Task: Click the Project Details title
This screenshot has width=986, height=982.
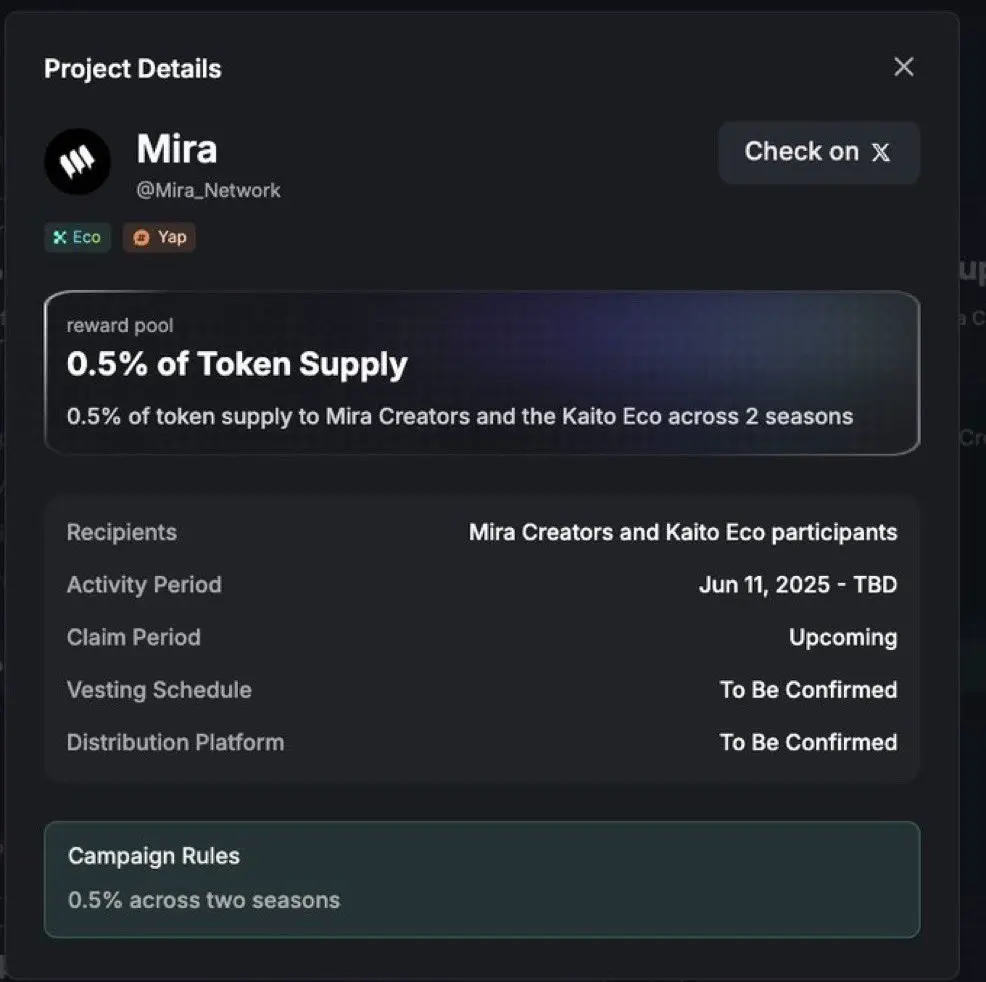Action: tap(133, 69)
